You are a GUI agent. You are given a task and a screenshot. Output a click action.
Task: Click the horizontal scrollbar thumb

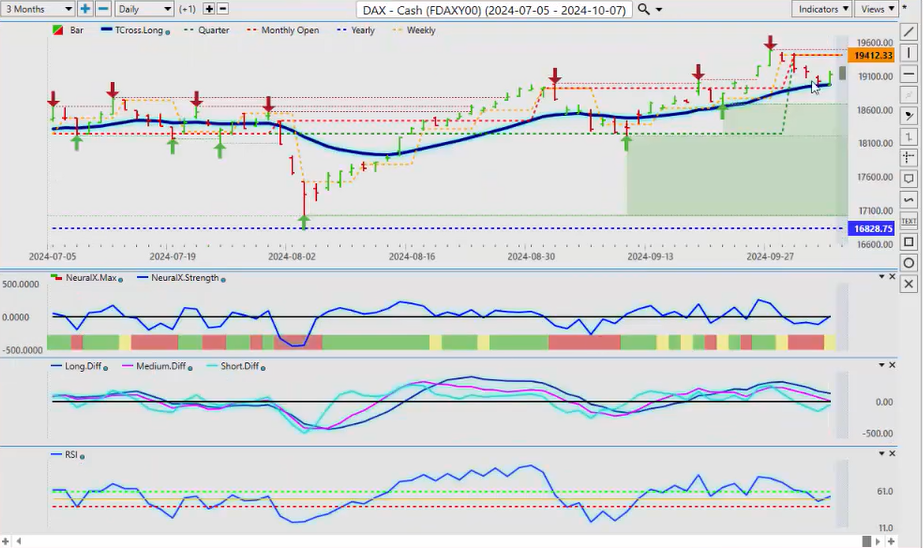(x=866, y=541)
